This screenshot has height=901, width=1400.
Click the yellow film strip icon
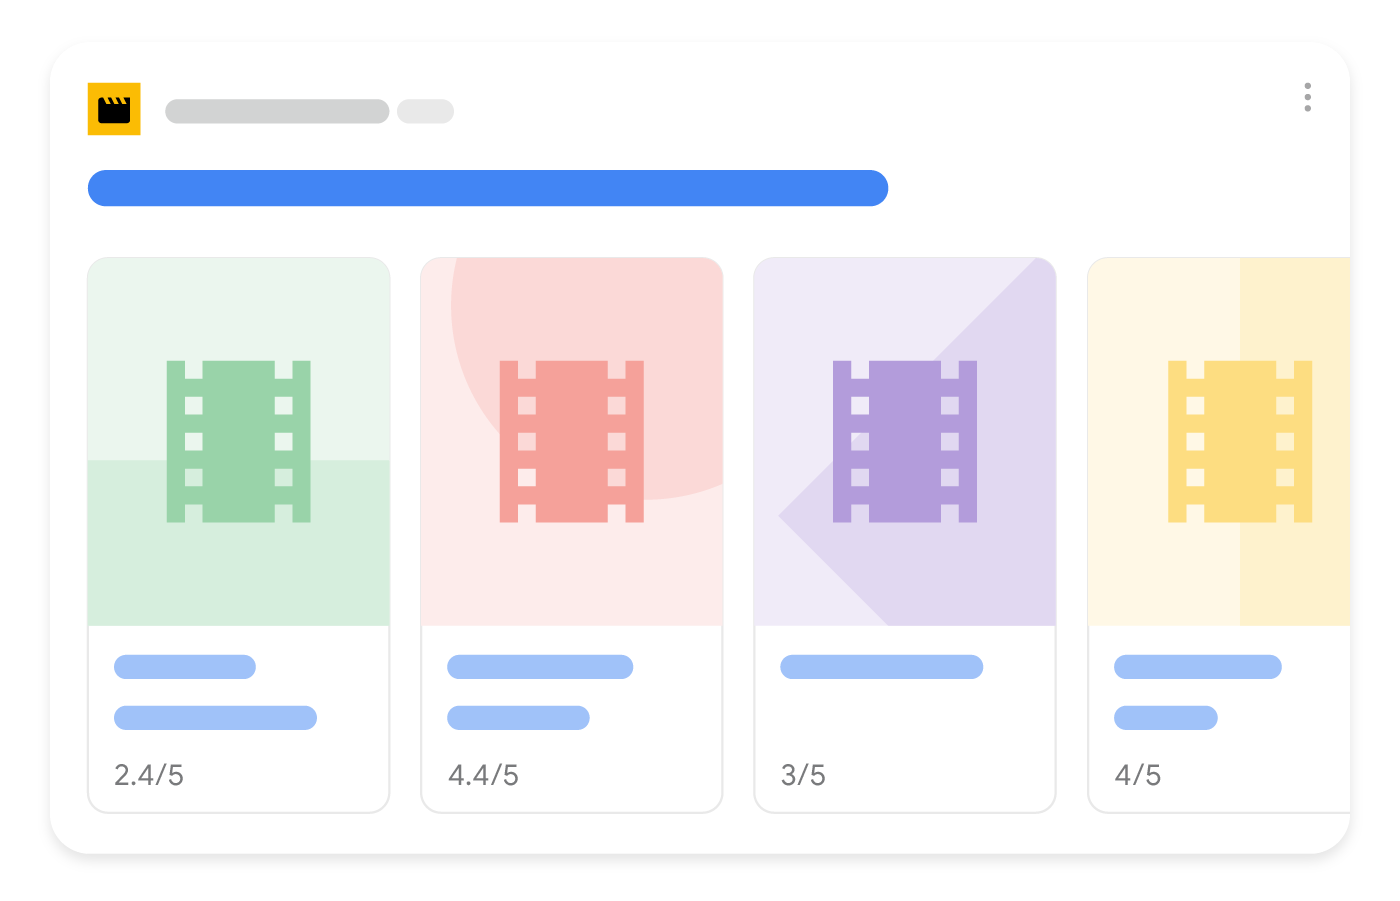click(1239, 441)
